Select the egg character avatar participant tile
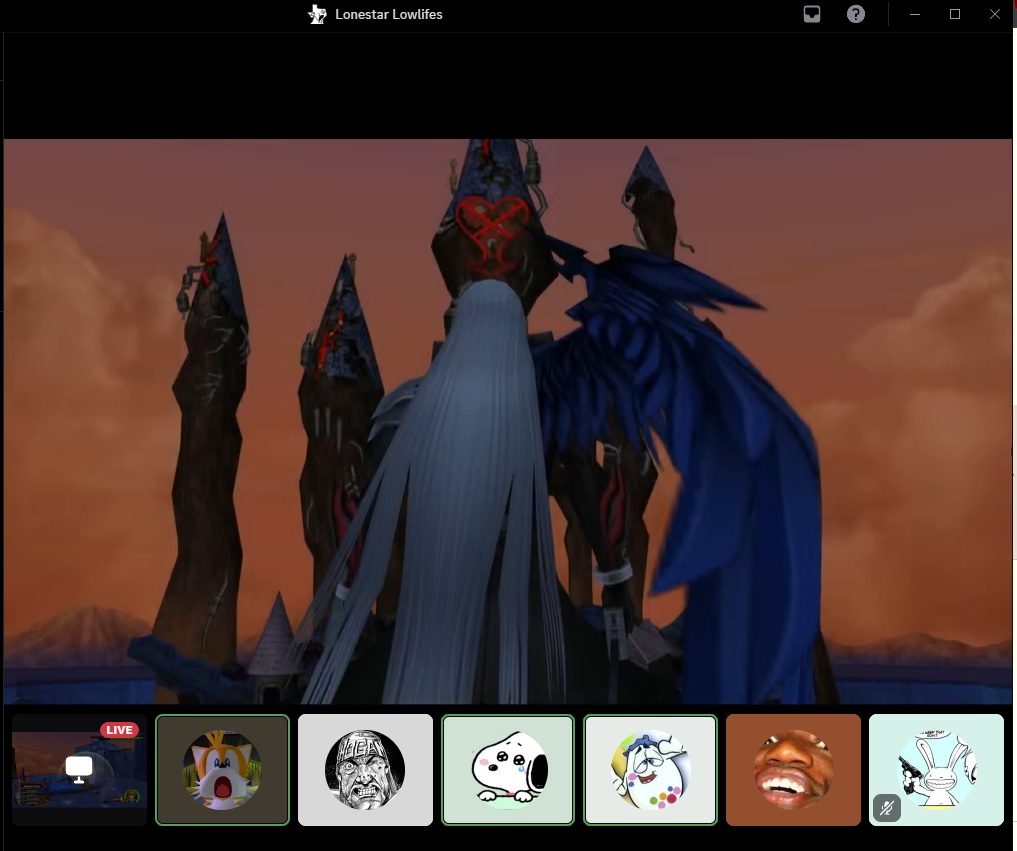Image resolution: width=1017 pixels, height=851 pixels. coord(651,770)
